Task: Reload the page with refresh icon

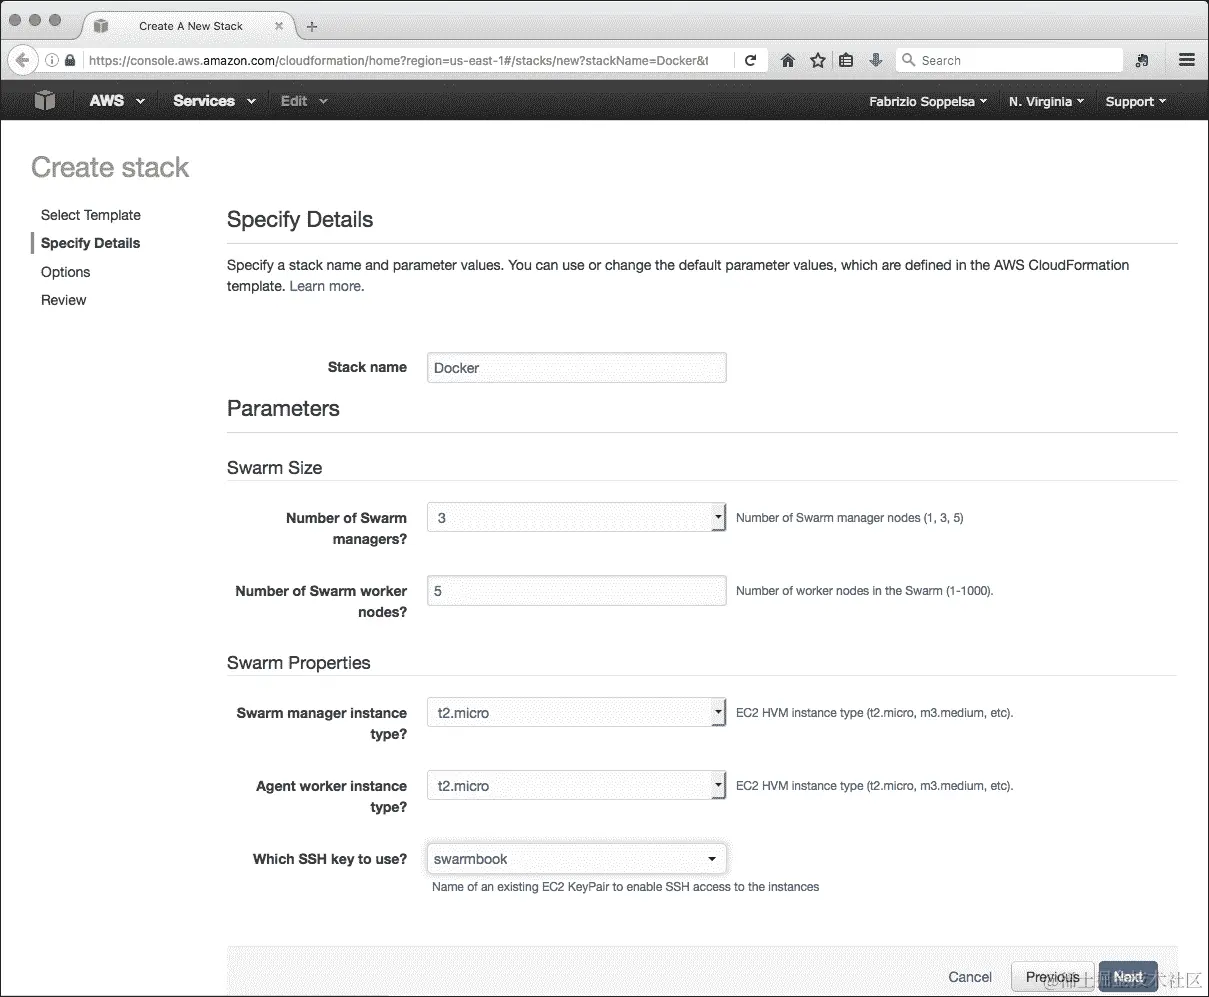Action: (751, 60)
